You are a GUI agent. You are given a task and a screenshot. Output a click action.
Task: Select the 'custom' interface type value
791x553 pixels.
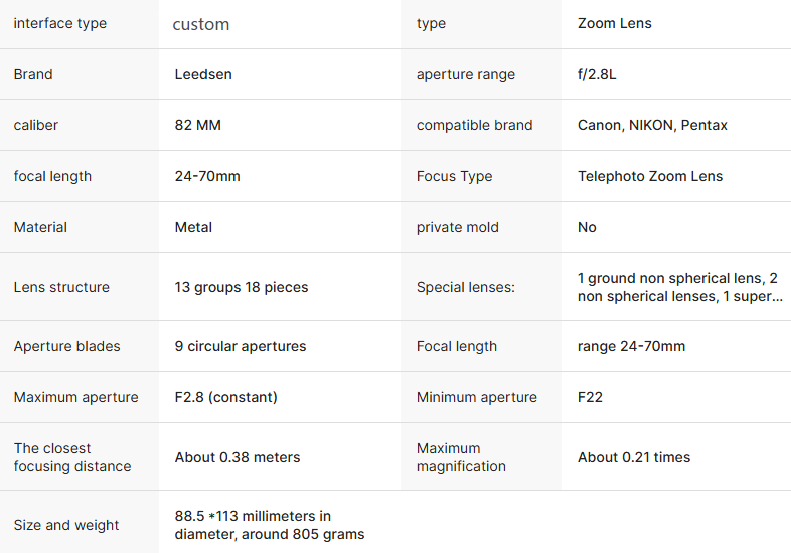coord(201,24)
